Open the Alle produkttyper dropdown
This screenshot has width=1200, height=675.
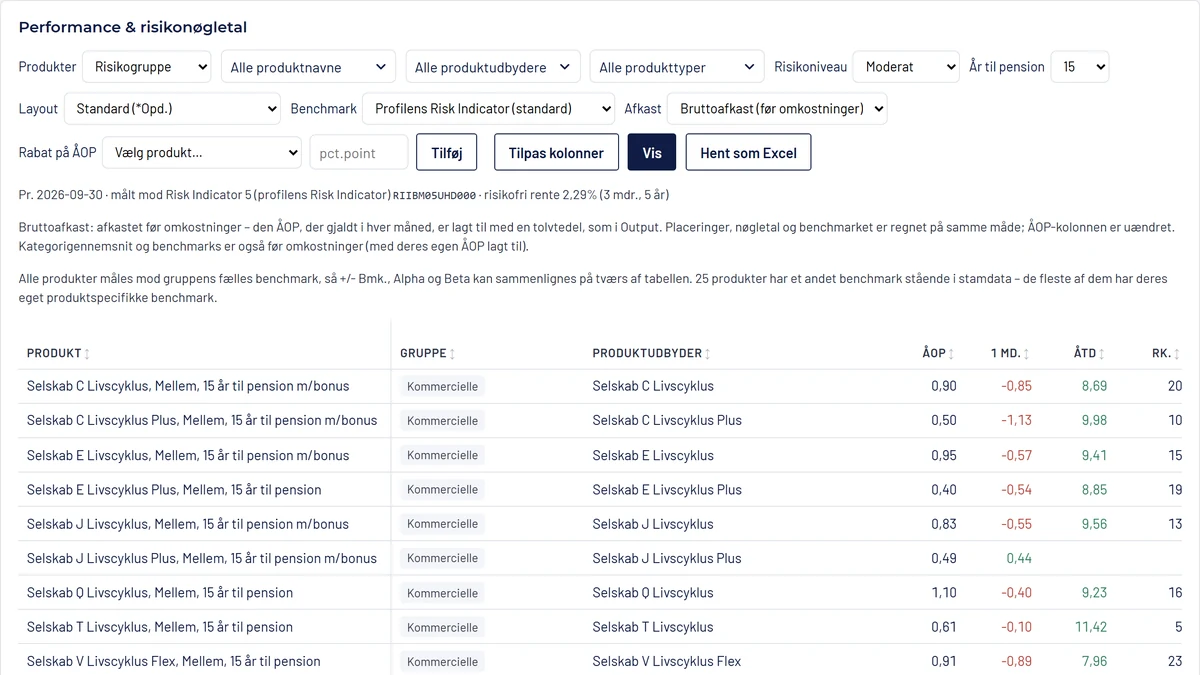tap(677, 67)
